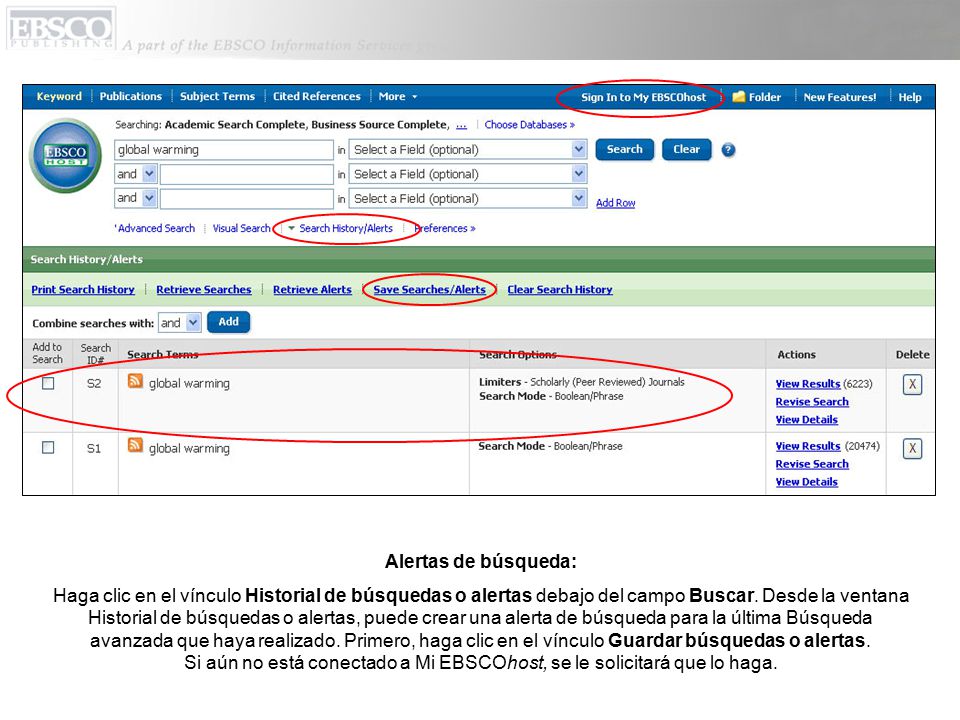Click the Search button
The width and height of the screenshot is (960, 720).
tap(624, 149)
